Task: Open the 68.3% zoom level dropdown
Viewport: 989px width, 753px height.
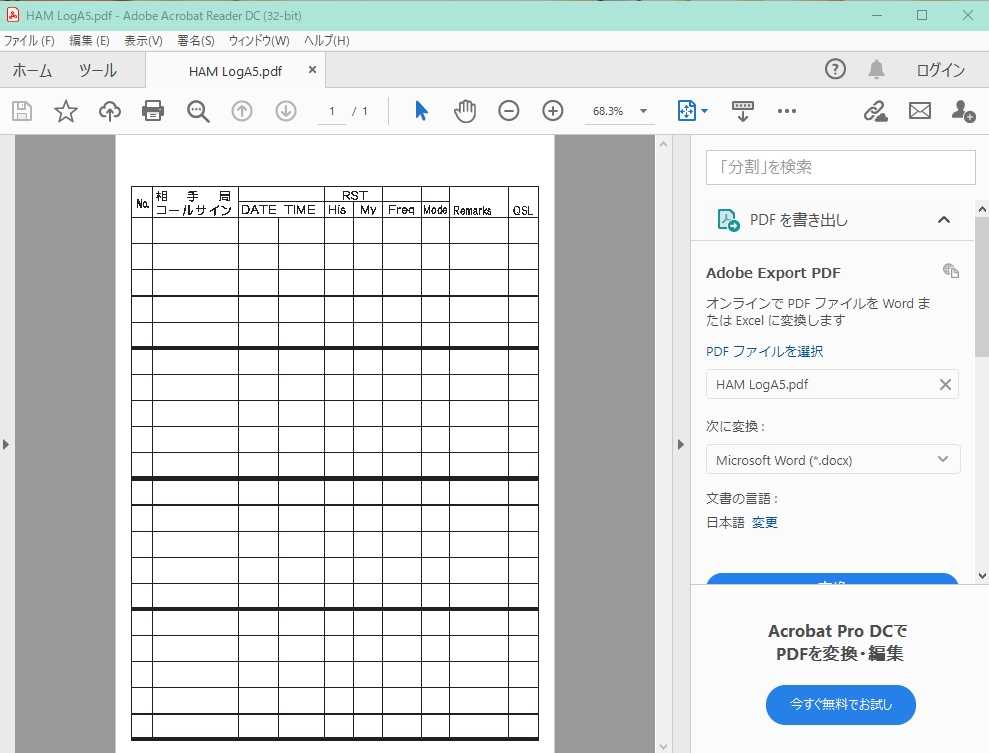Action: point(619,111)
